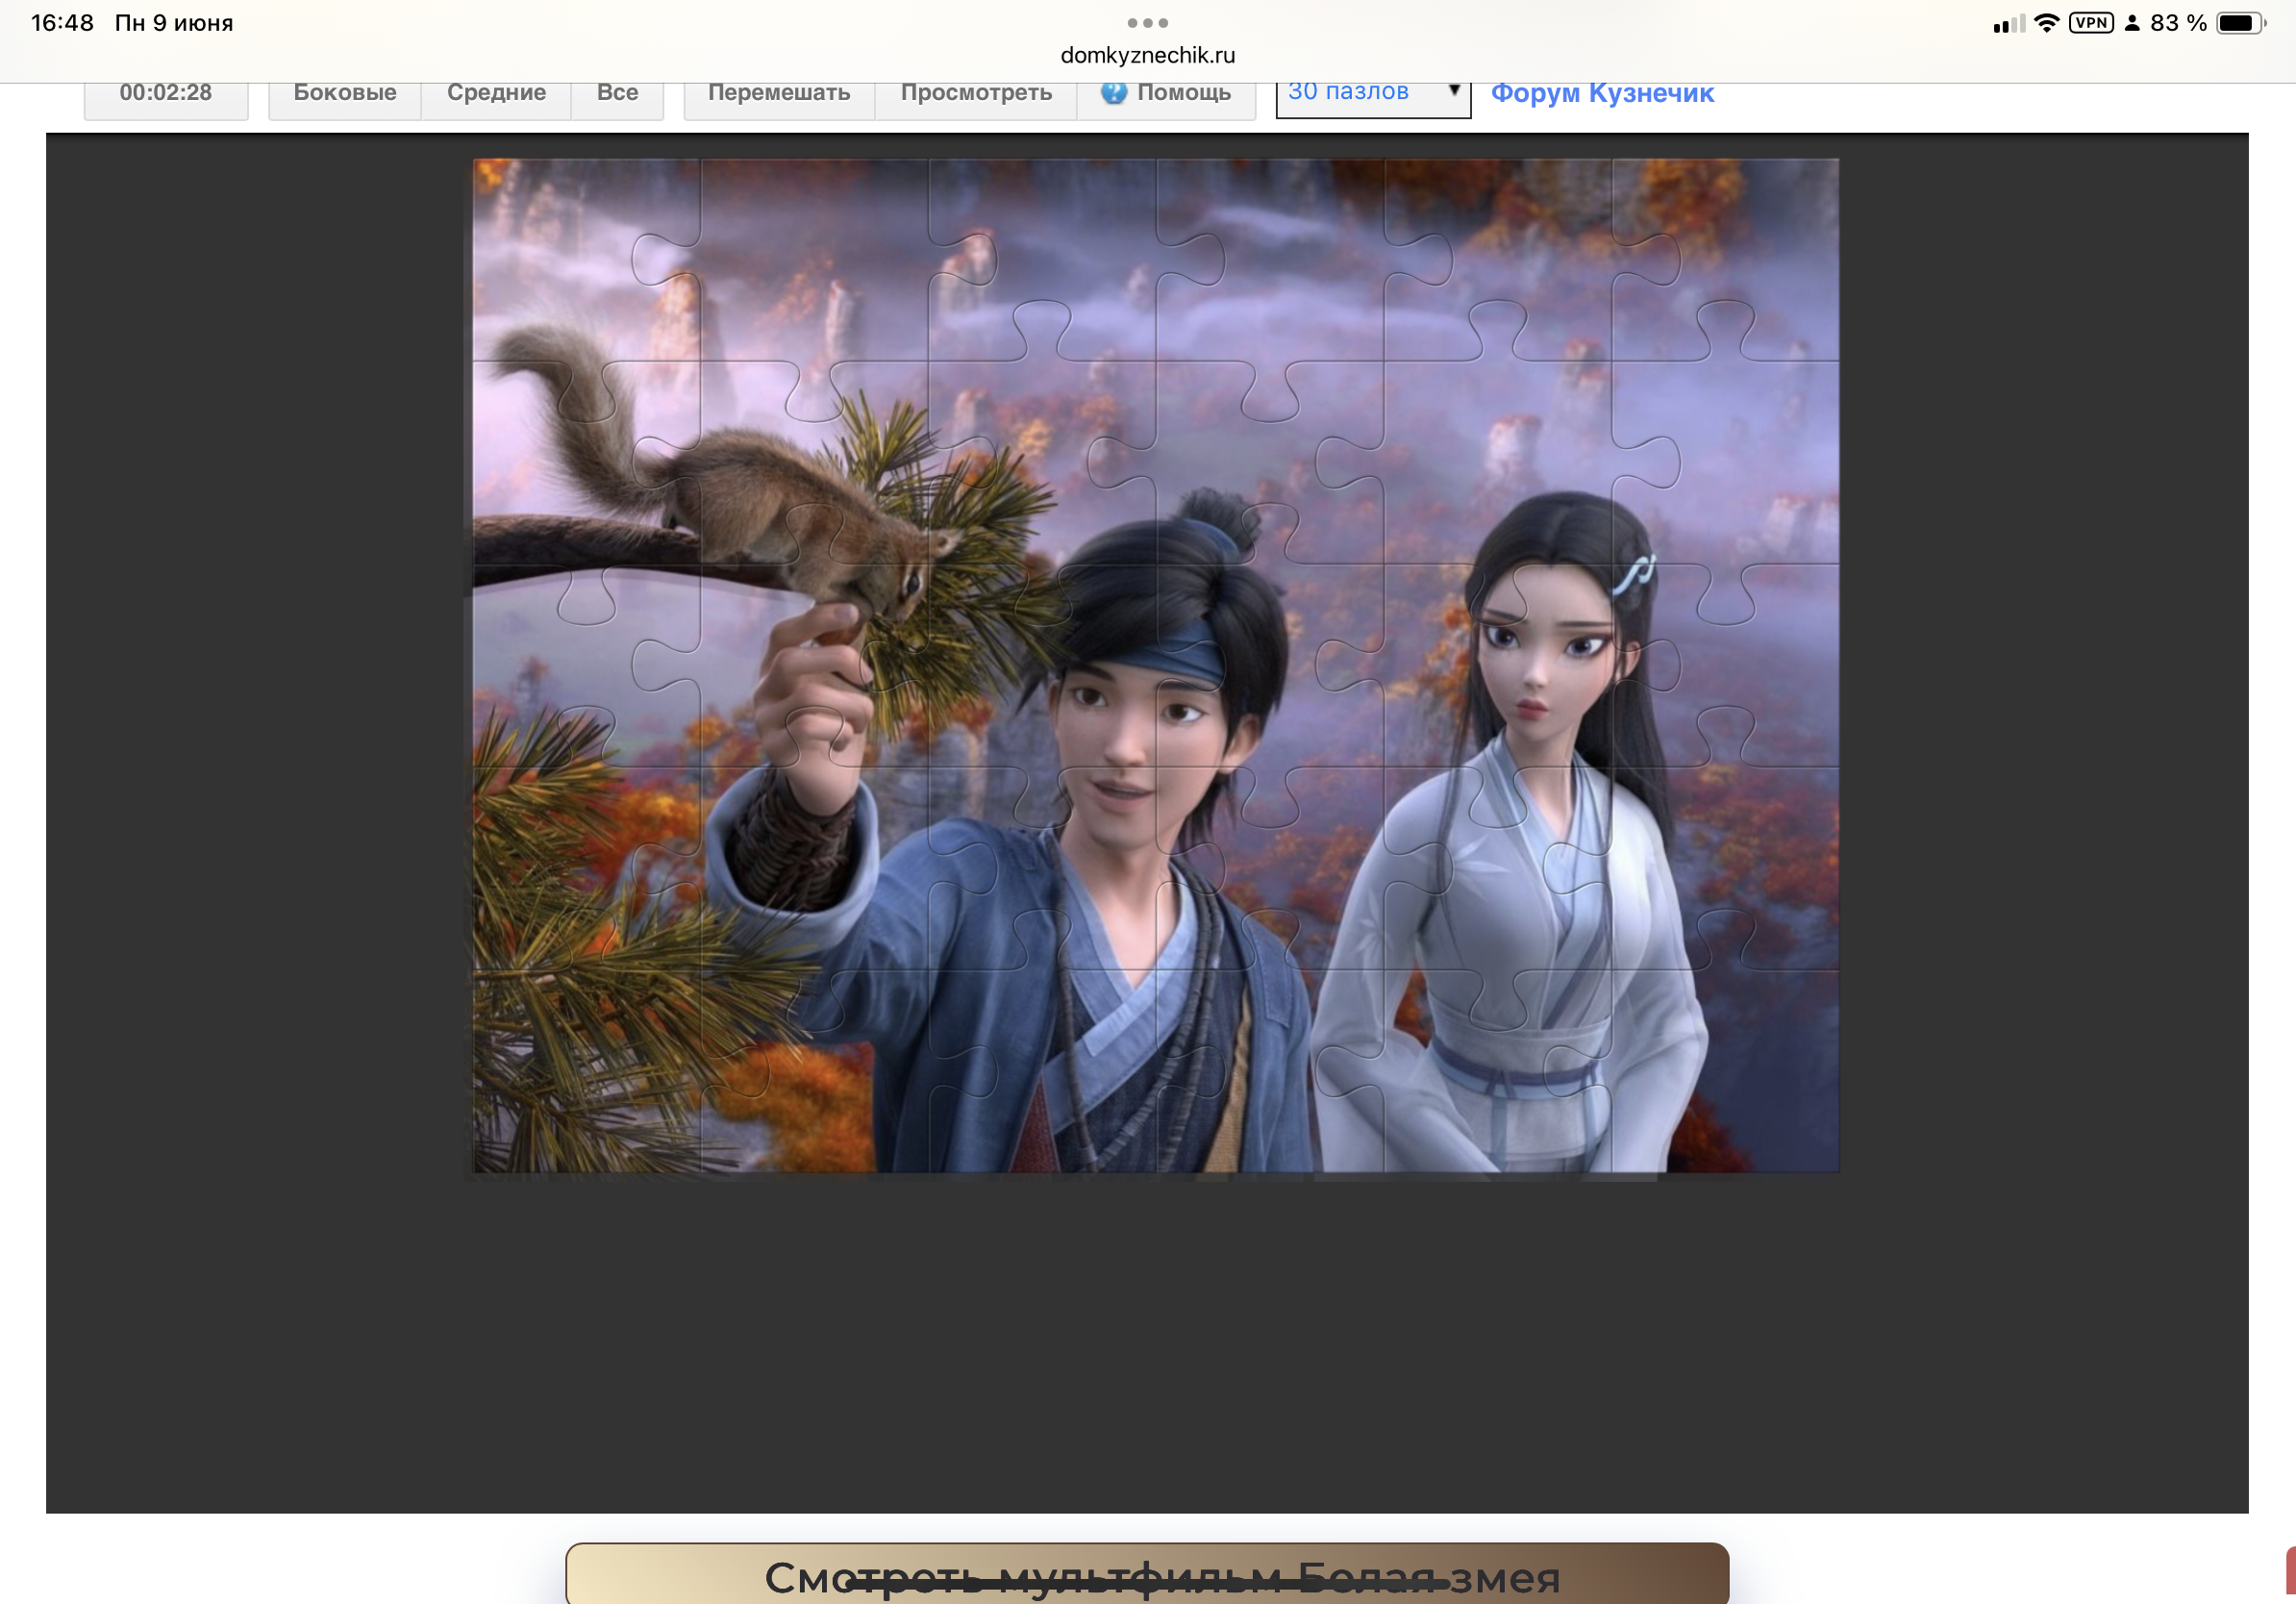Open the Форум Кузнечик link
The height and width of the screenshot is (1604, 2296).
coord(1602,93)
